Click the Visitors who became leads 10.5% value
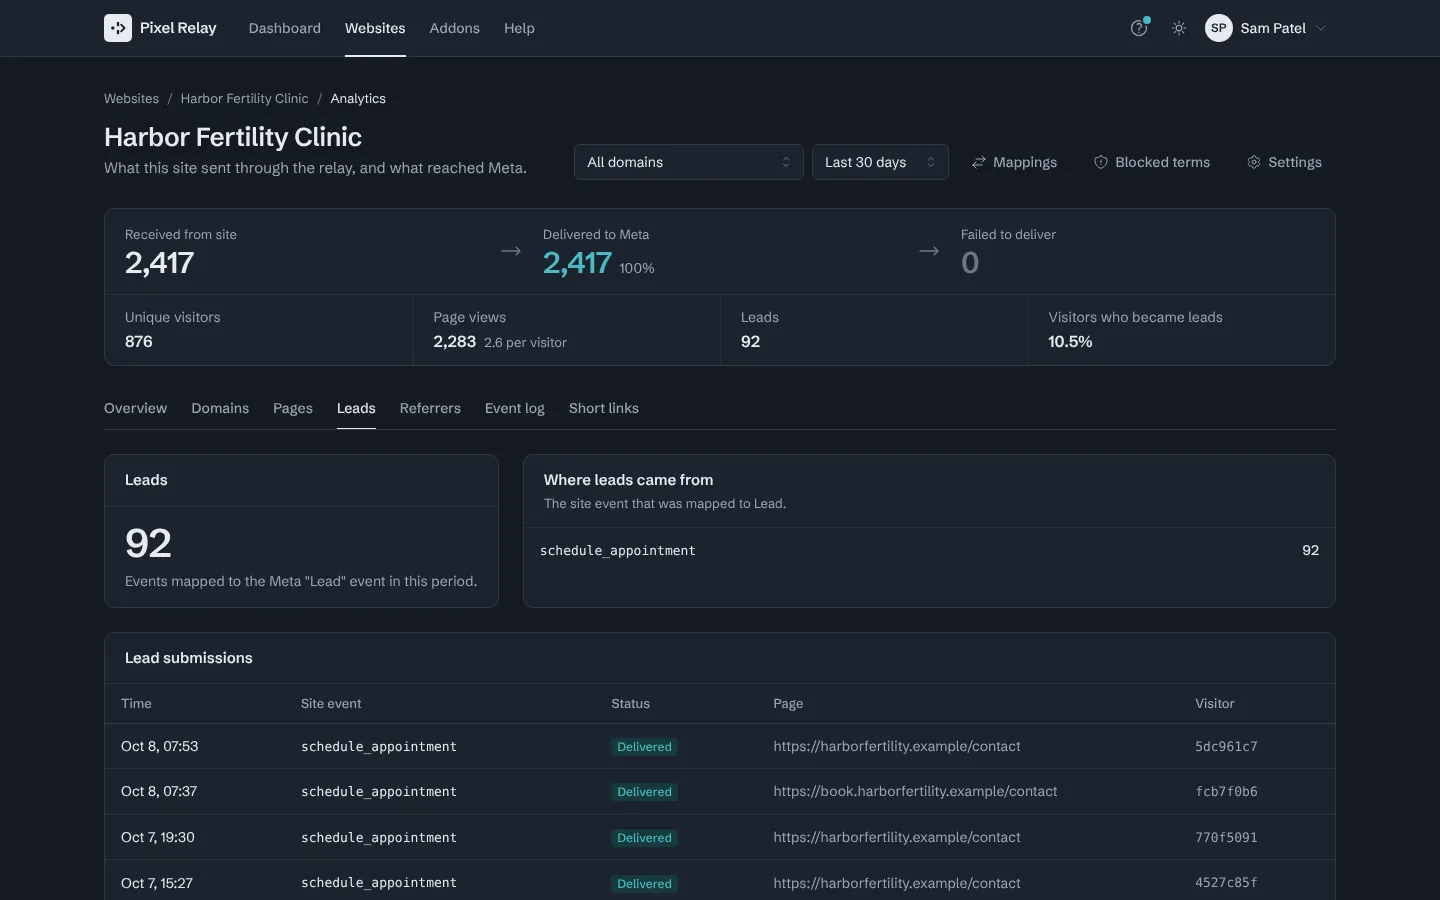Image resolution: width=1440 pixels, height=900 pixels. [x=1070, y=341]
